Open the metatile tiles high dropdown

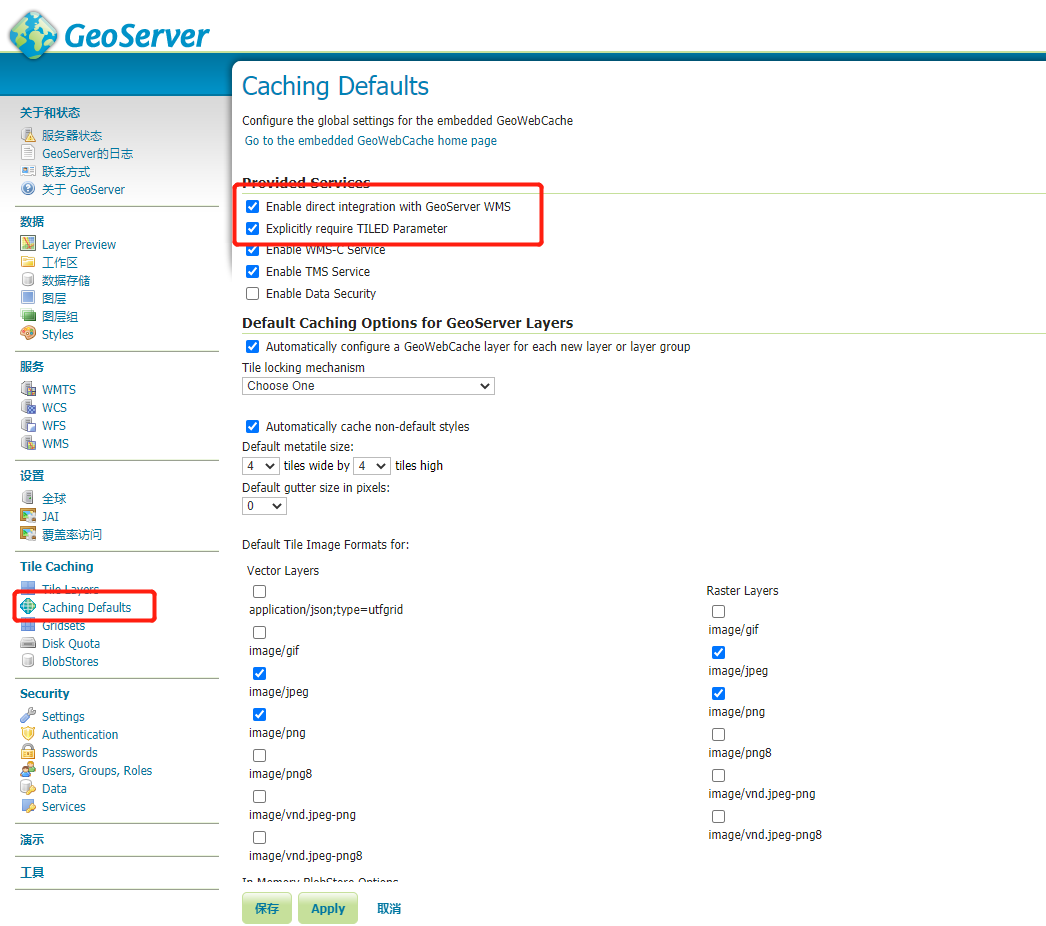(372, 466)
